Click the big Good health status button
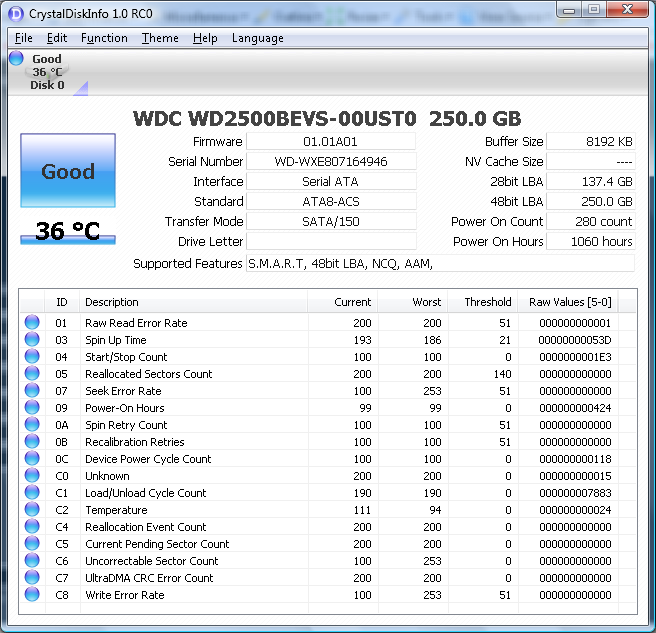656x633 pixels. point(68,170)
